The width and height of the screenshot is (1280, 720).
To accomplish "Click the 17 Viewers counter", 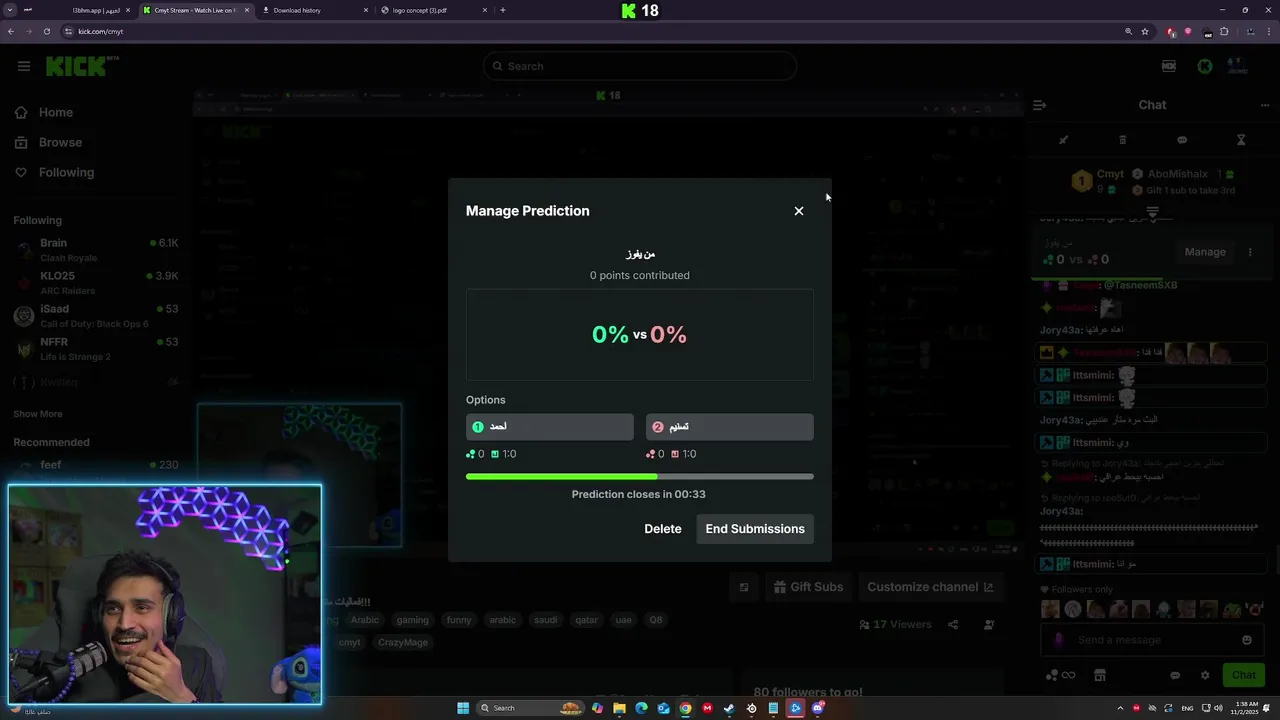I will click(895, 625).
